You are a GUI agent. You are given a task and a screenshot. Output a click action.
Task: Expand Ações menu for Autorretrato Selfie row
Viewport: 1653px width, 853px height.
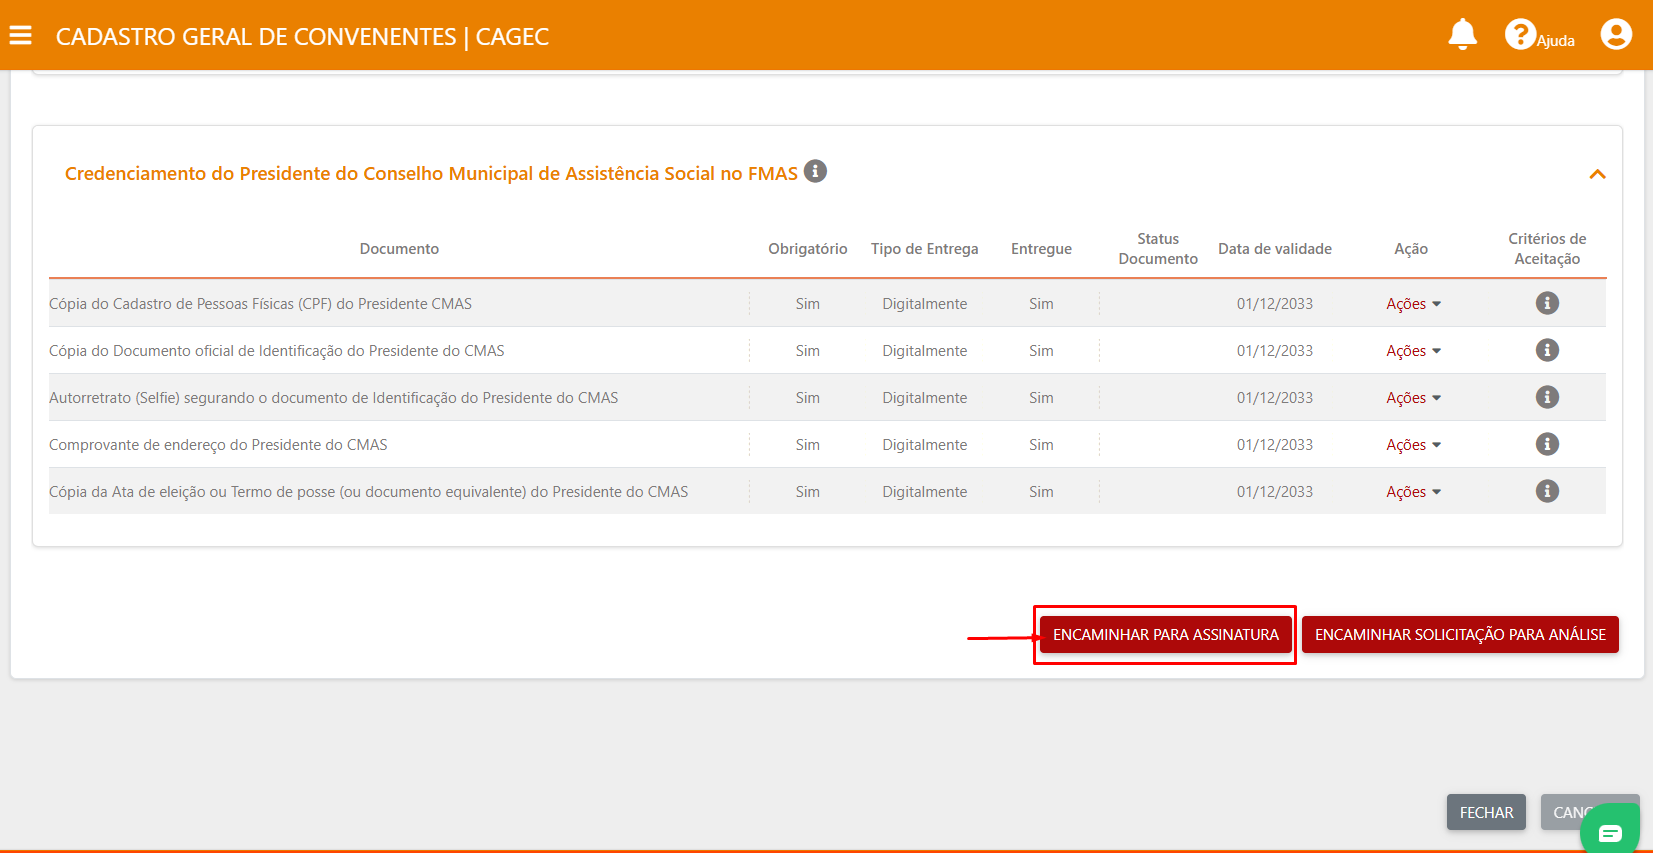click(x=1412, y=398)
